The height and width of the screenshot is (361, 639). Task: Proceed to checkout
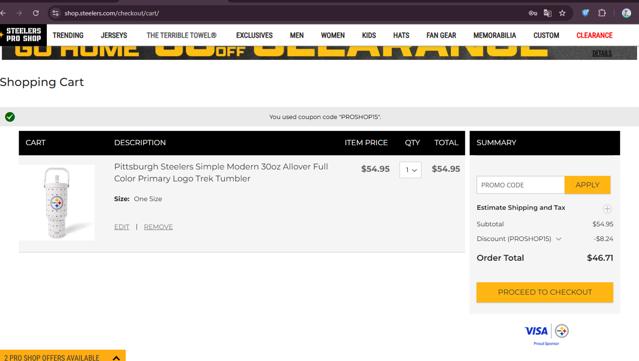tap(544, 292)
